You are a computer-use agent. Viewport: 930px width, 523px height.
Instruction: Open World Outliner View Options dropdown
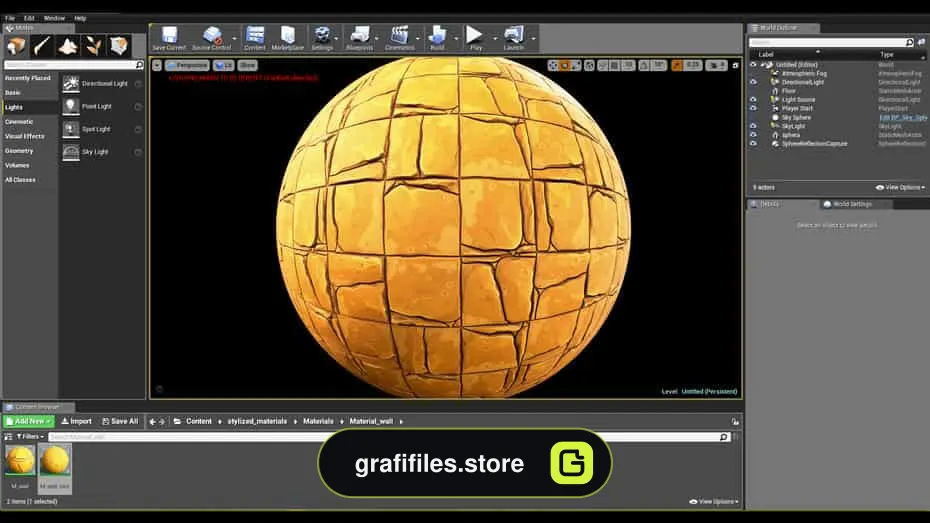900,187
